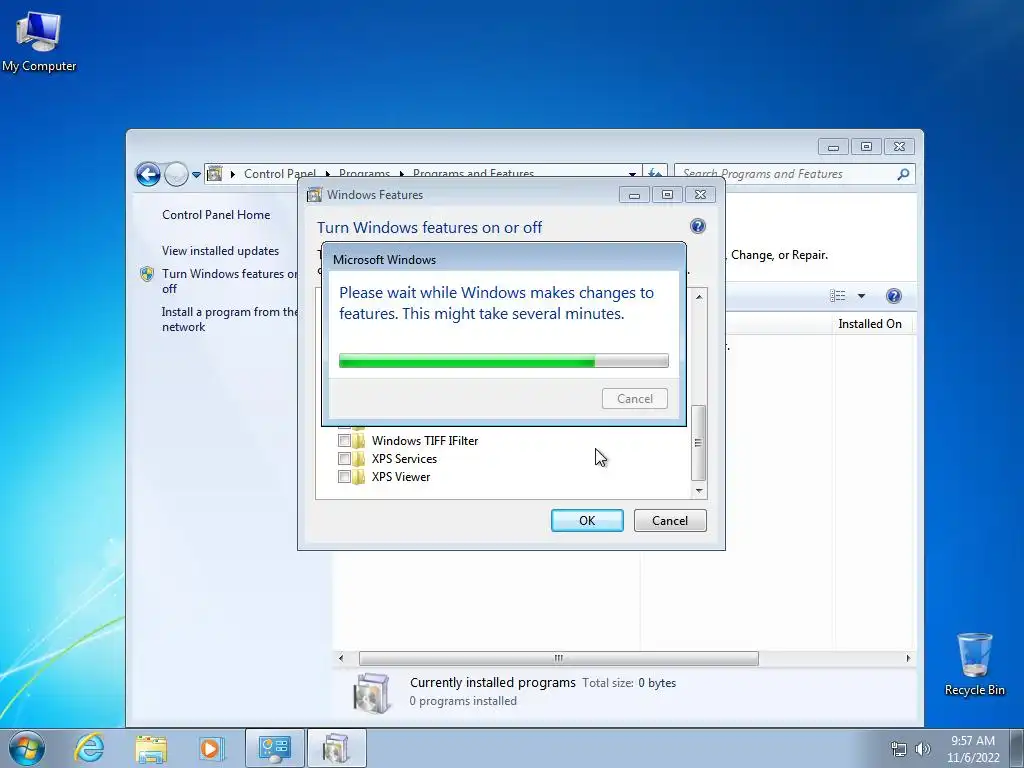Click the Search Programs and Features field
Image resolution: width=1024 pixels, height=768 pixels.
[x=795, y=174]
